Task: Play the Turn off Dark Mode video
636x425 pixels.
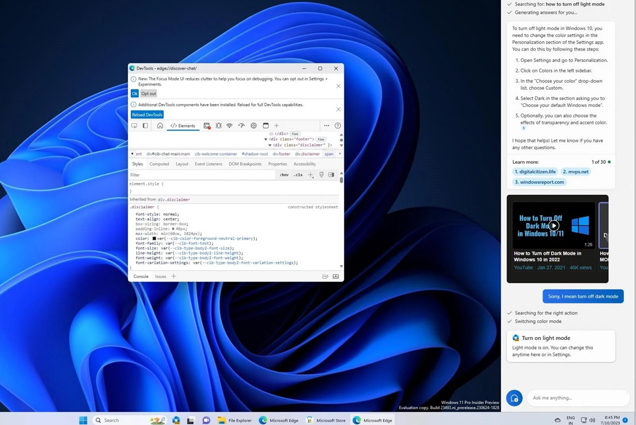Action: pos(554,225)
